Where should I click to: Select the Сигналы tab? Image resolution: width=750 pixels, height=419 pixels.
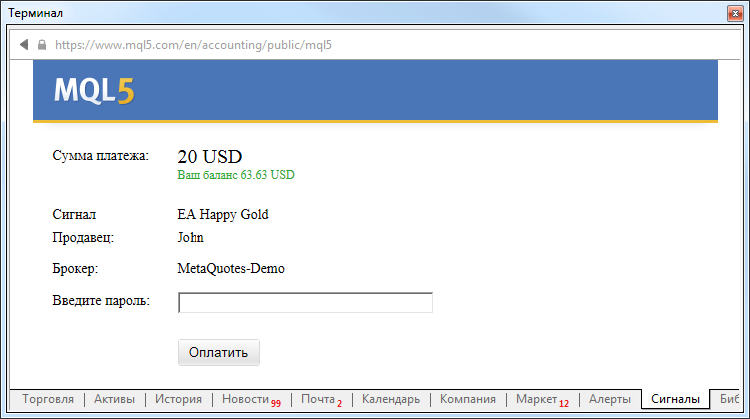[675, 399]
